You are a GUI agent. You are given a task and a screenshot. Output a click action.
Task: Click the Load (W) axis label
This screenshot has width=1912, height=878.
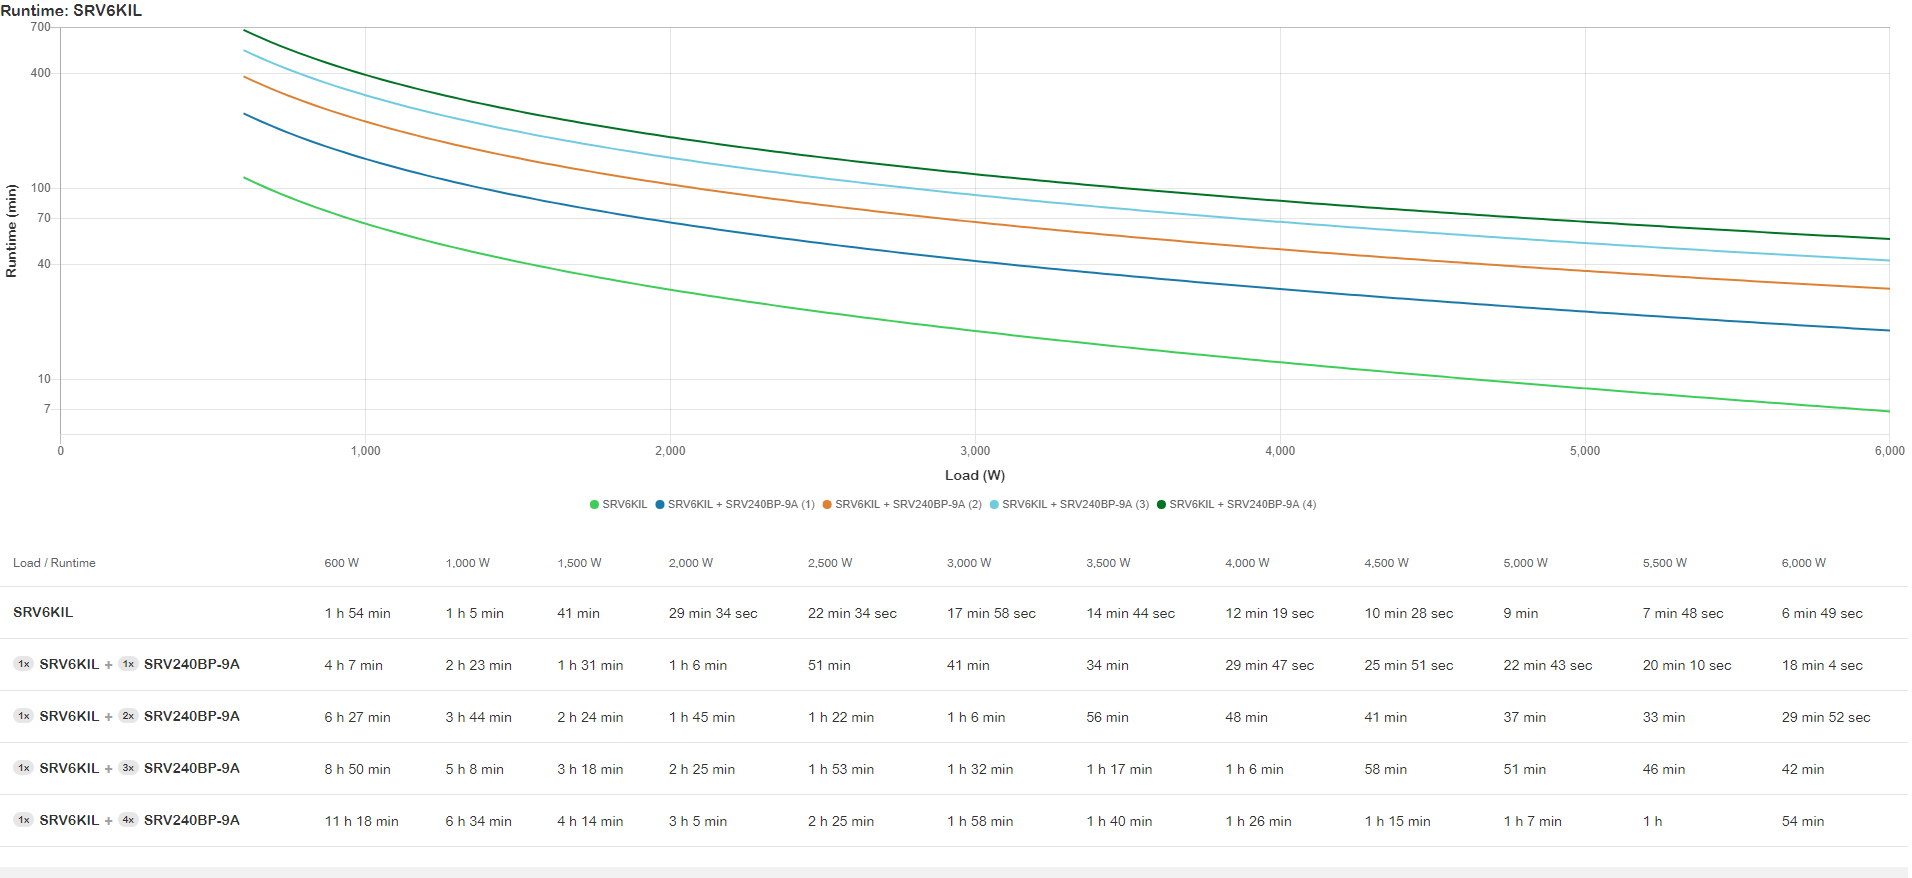click(974, 476)
